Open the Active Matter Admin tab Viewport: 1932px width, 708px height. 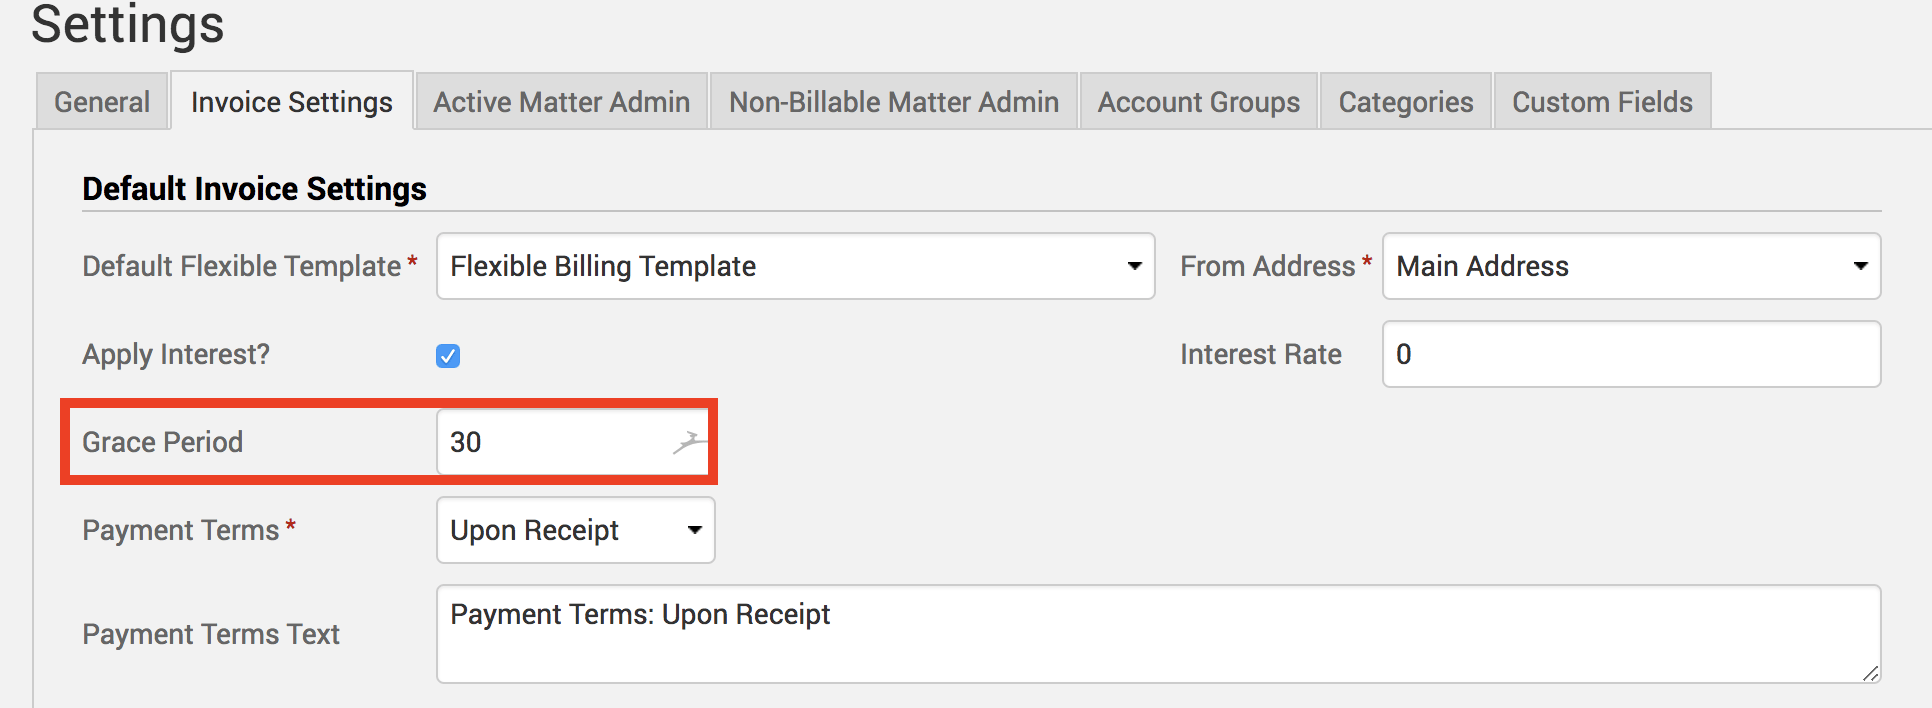[x=561, y=102]
